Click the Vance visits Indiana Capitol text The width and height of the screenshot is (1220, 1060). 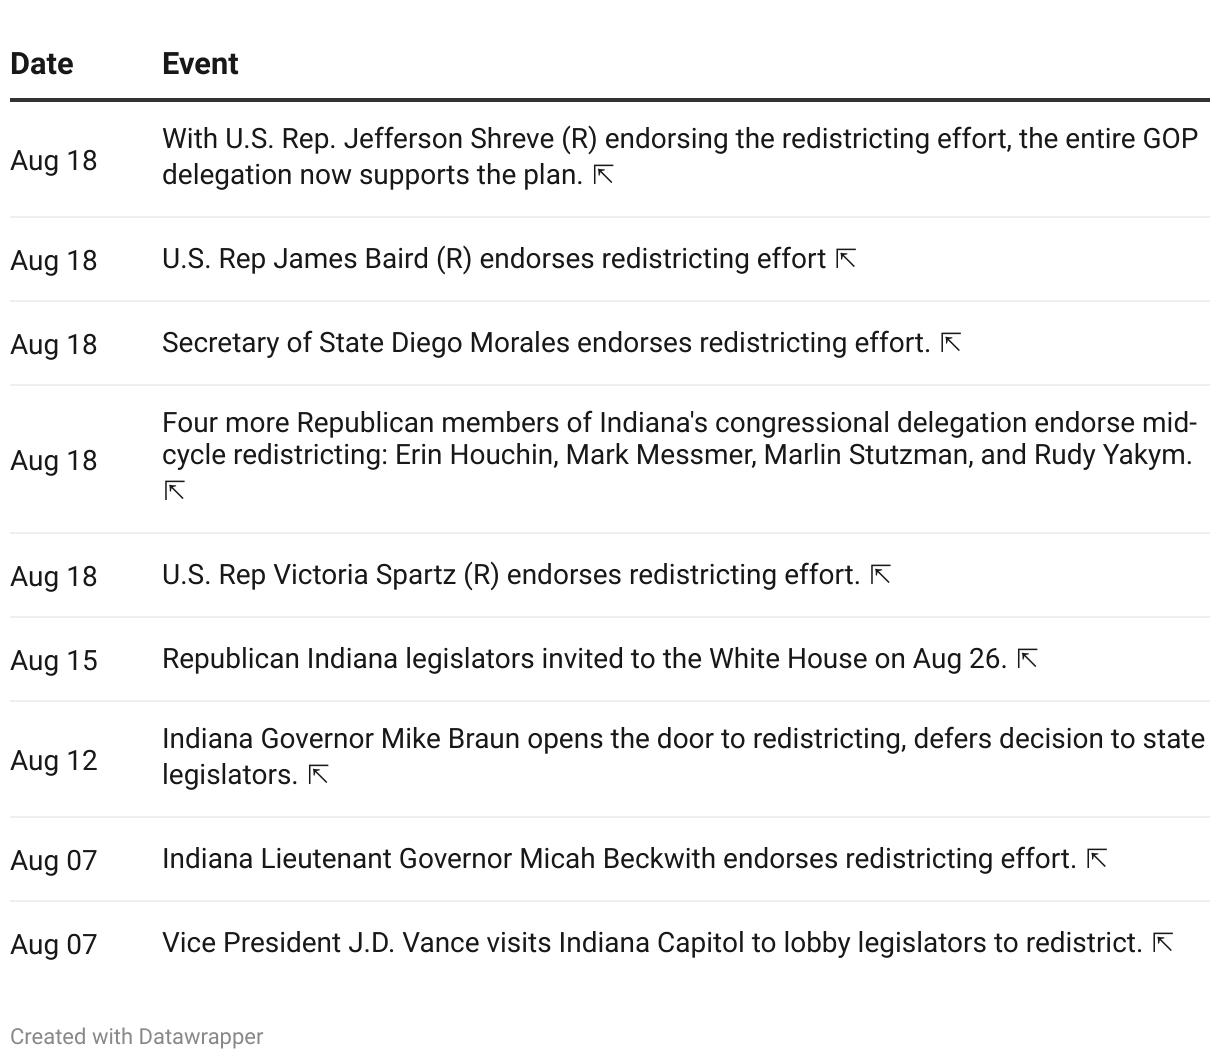coord(651,943)
